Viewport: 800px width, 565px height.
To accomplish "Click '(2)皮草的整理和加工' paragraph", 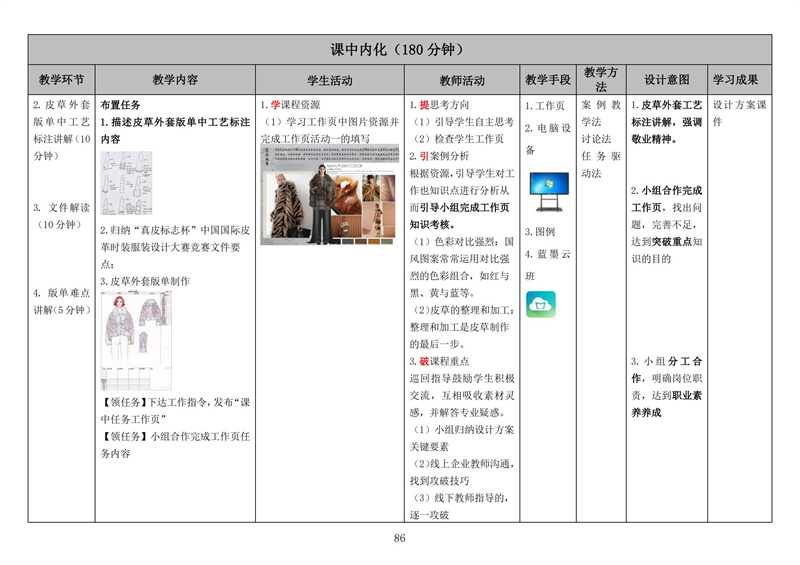I will pyautogui.click(x=462, y=327).
